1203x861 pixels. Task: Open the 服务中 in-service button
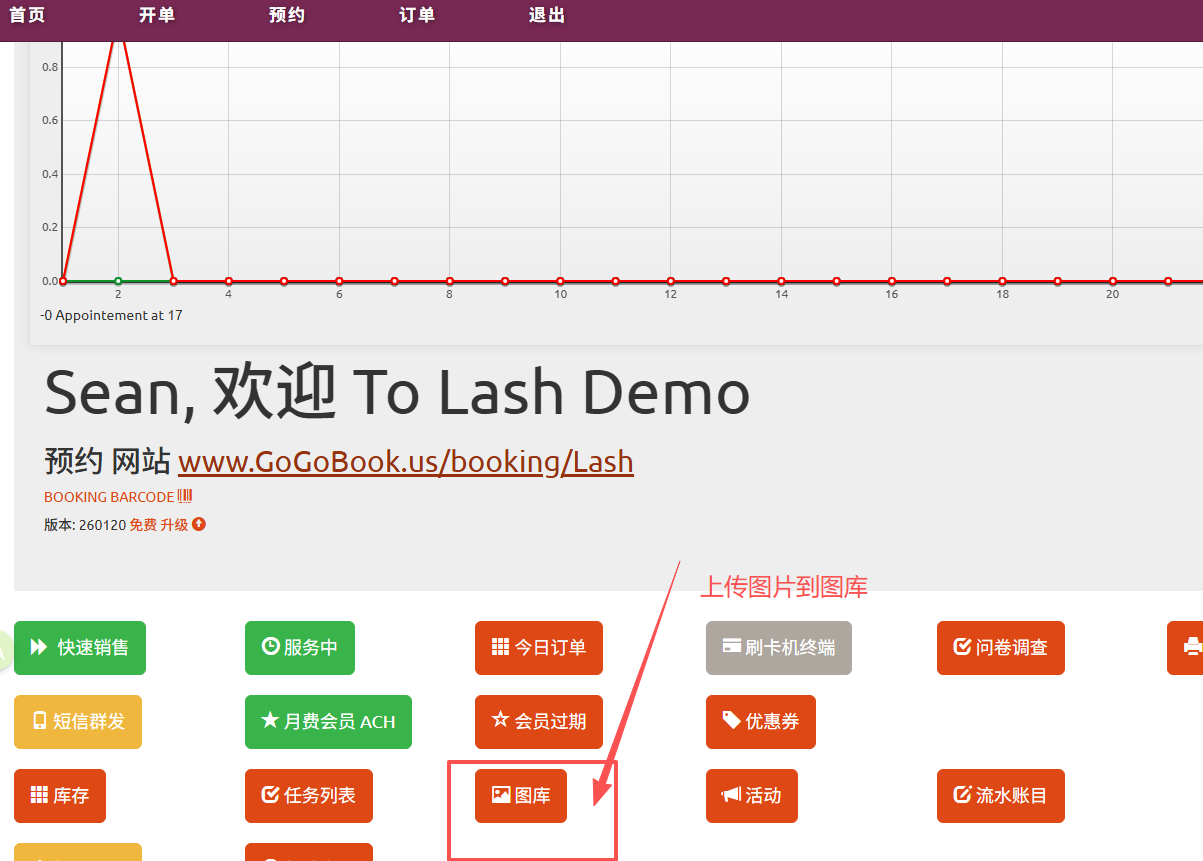point(300,648)
